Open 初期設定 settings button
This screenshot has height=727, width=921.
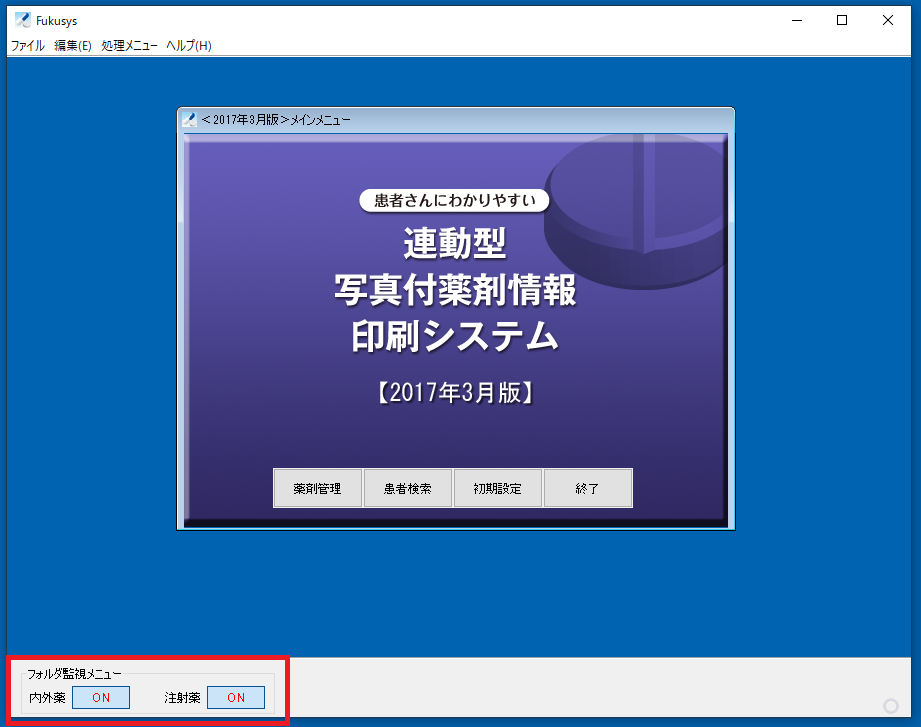pos(498,488)
